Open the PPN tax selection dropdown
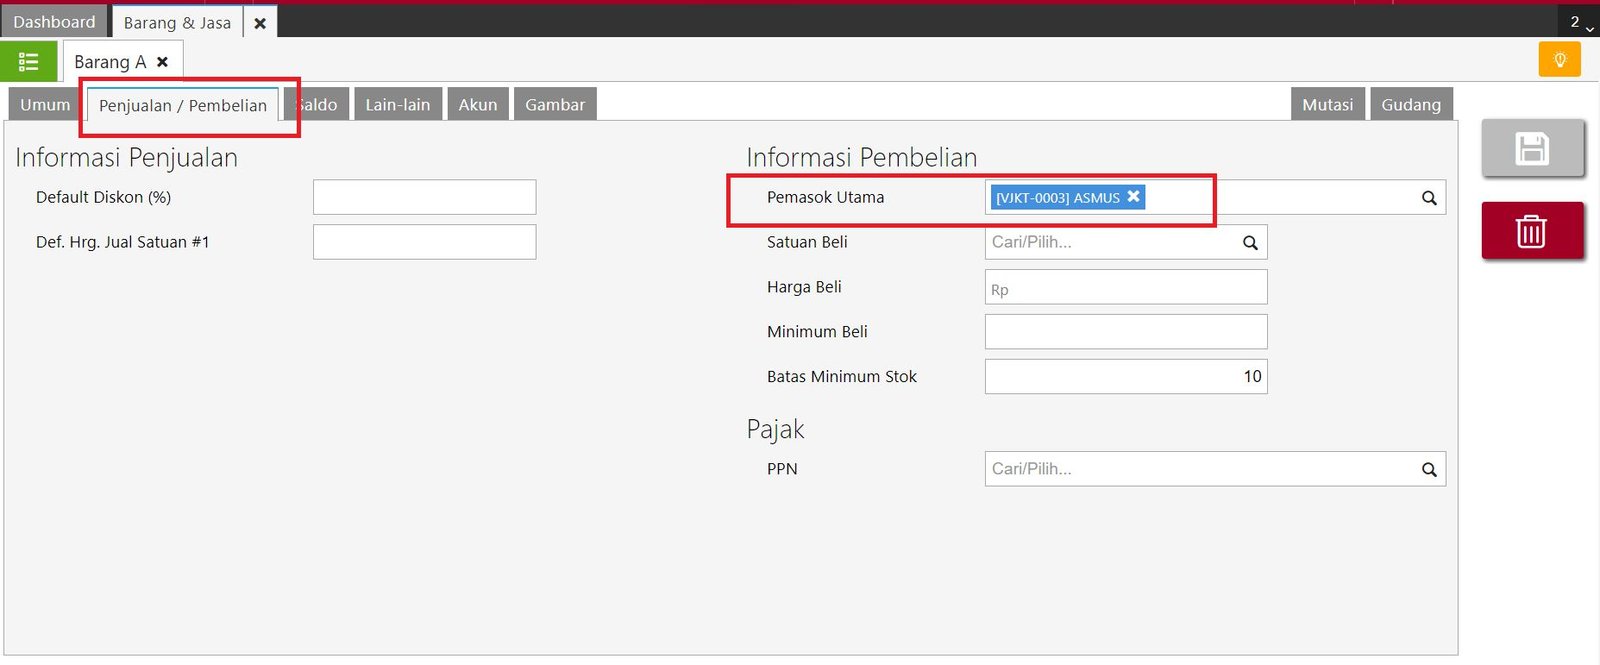Viewport: 1600px width, 665px height. coord(1200,470)
